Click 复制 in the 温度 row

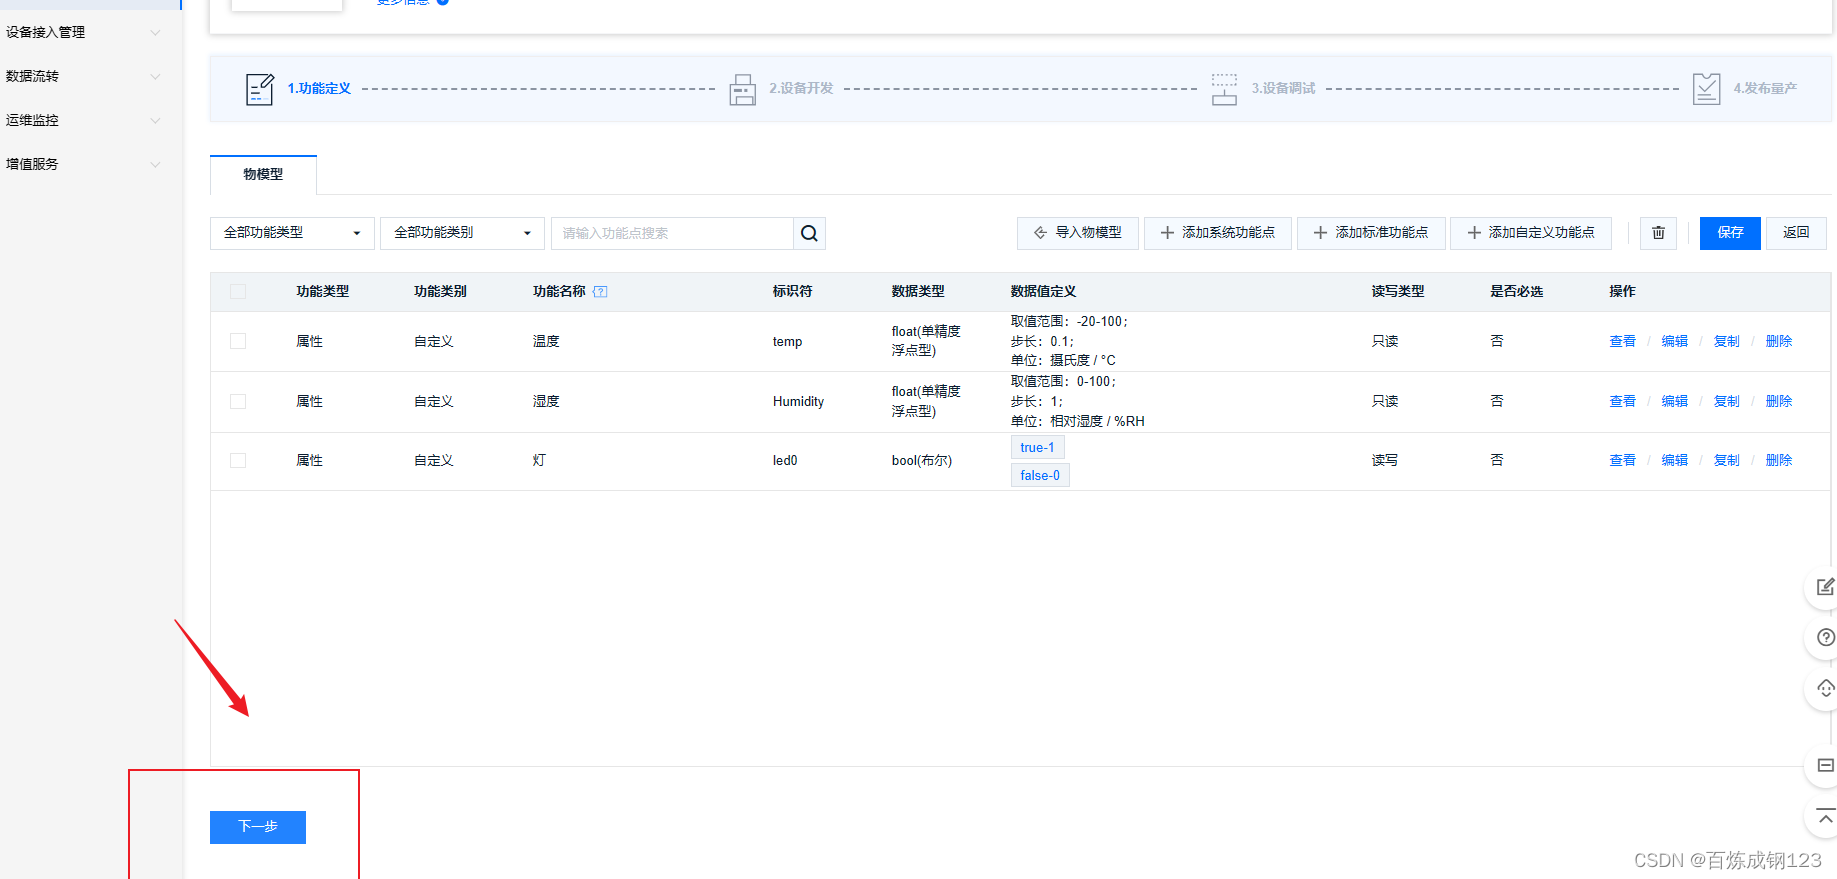click(x=1726, y=341)
